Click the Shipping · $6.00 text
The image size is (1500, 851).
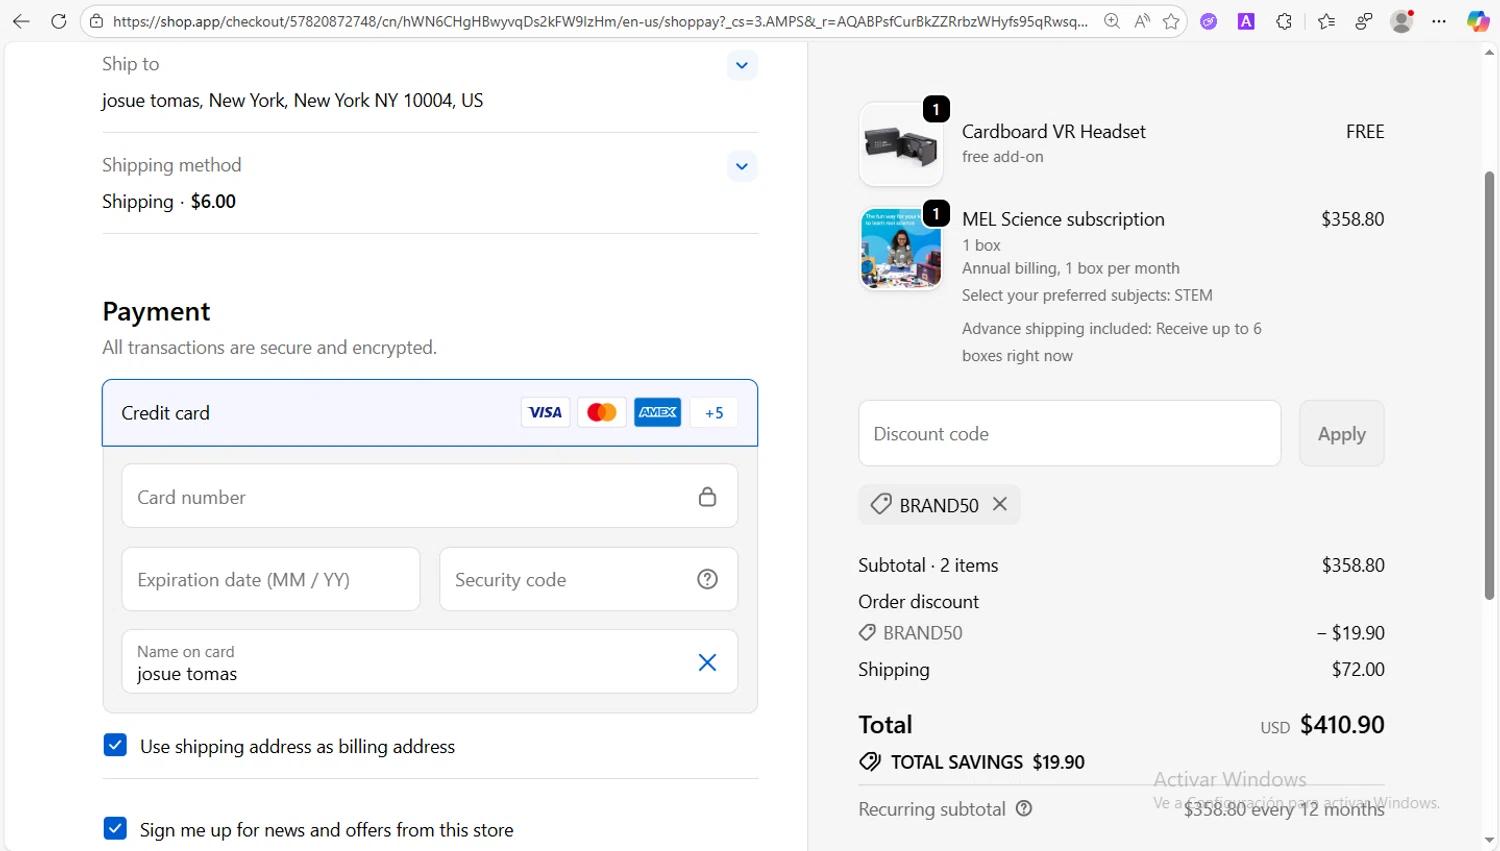point(169,201)
